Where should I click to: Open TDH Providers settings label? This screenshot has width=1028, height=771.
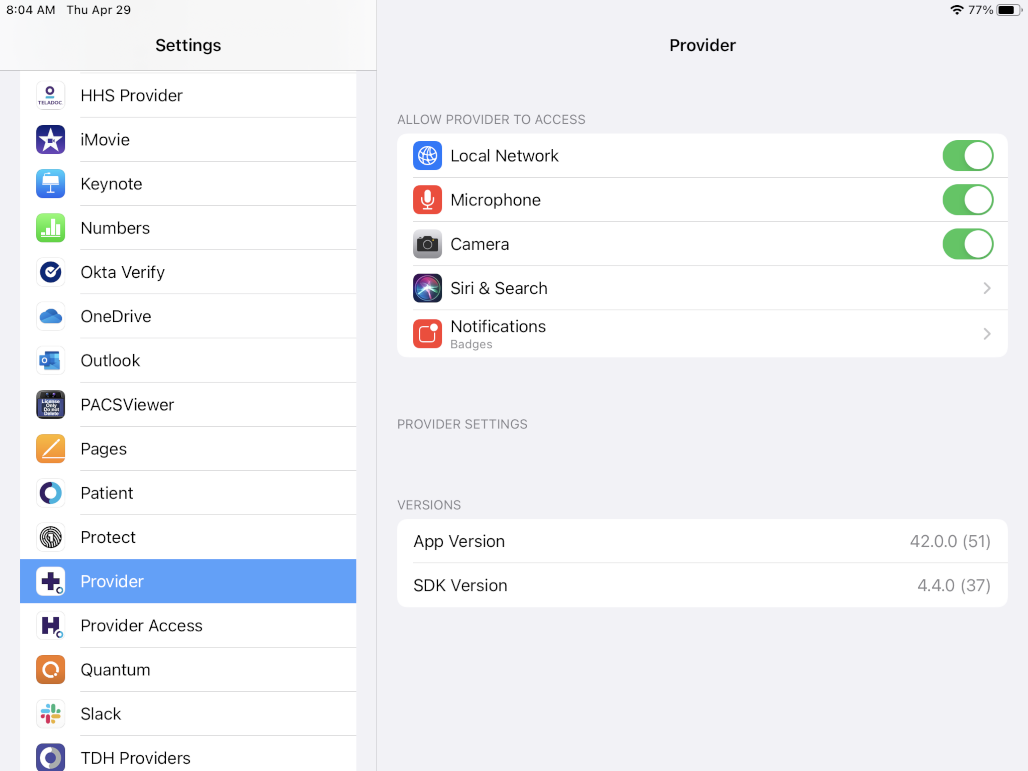click(136, 758)
